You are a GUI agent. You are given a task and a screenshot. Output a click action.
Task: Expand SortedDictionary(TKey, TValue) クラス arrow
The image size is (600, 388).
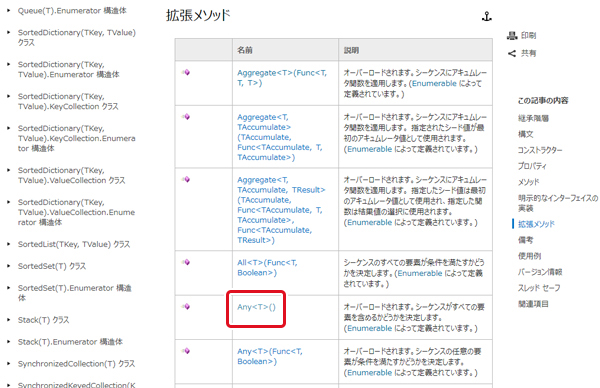click(8, 33)
